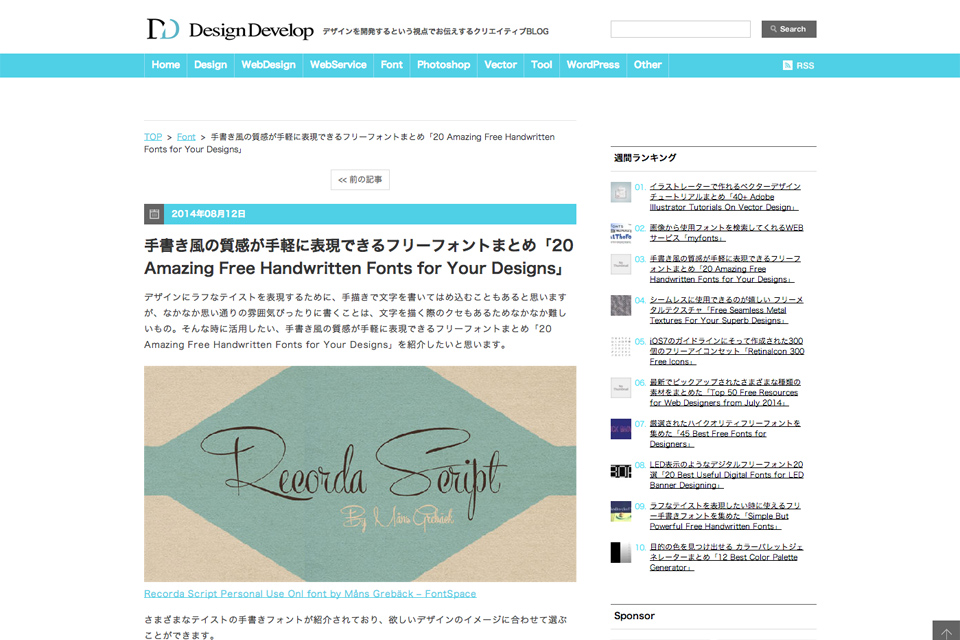
Task: Open the Design menu item
Action: pyautogui.click(x=211, y=65)
